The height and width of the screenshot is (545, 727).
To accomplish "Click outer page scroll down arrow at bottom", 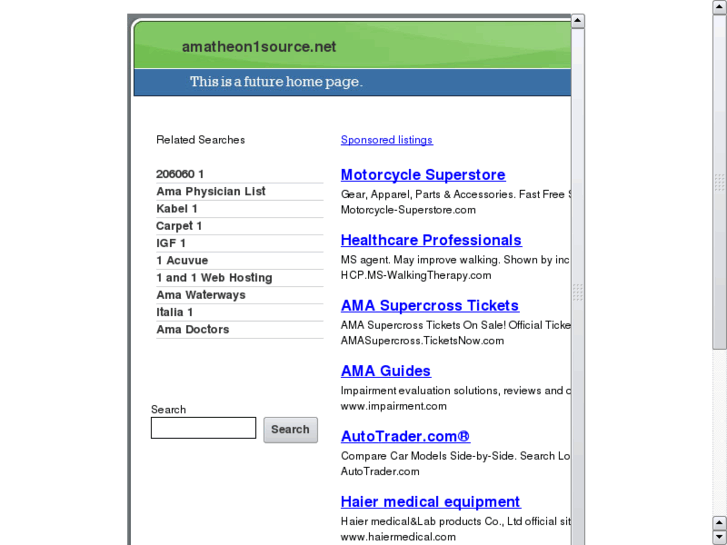I will click(720, 538).
